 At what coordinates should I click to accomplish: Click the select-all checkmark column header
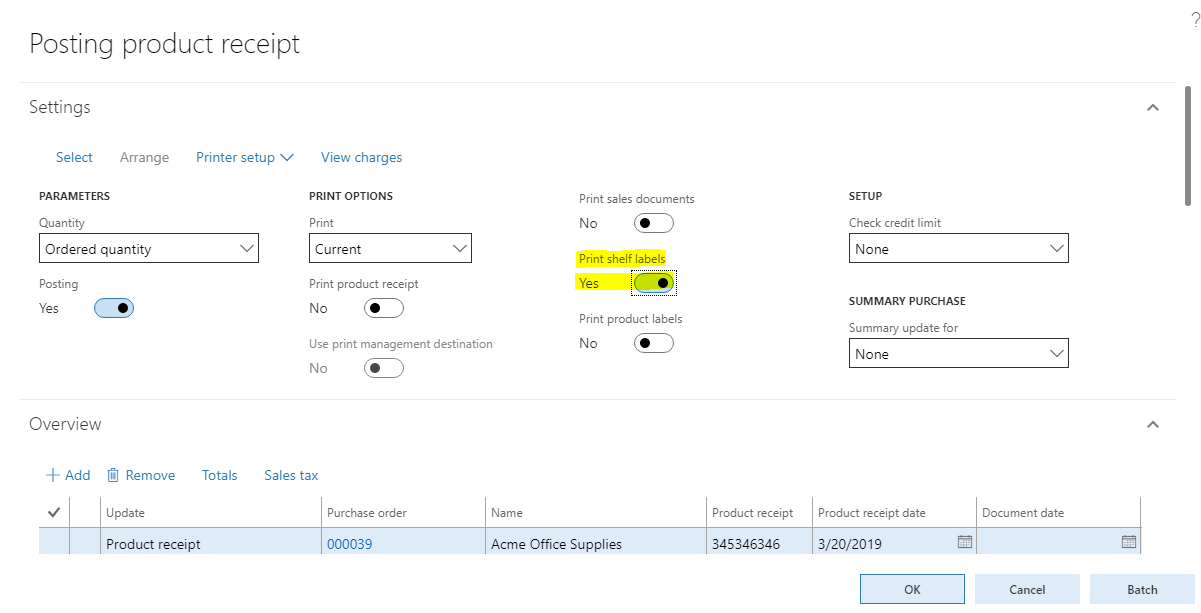[x=54, y=512]
